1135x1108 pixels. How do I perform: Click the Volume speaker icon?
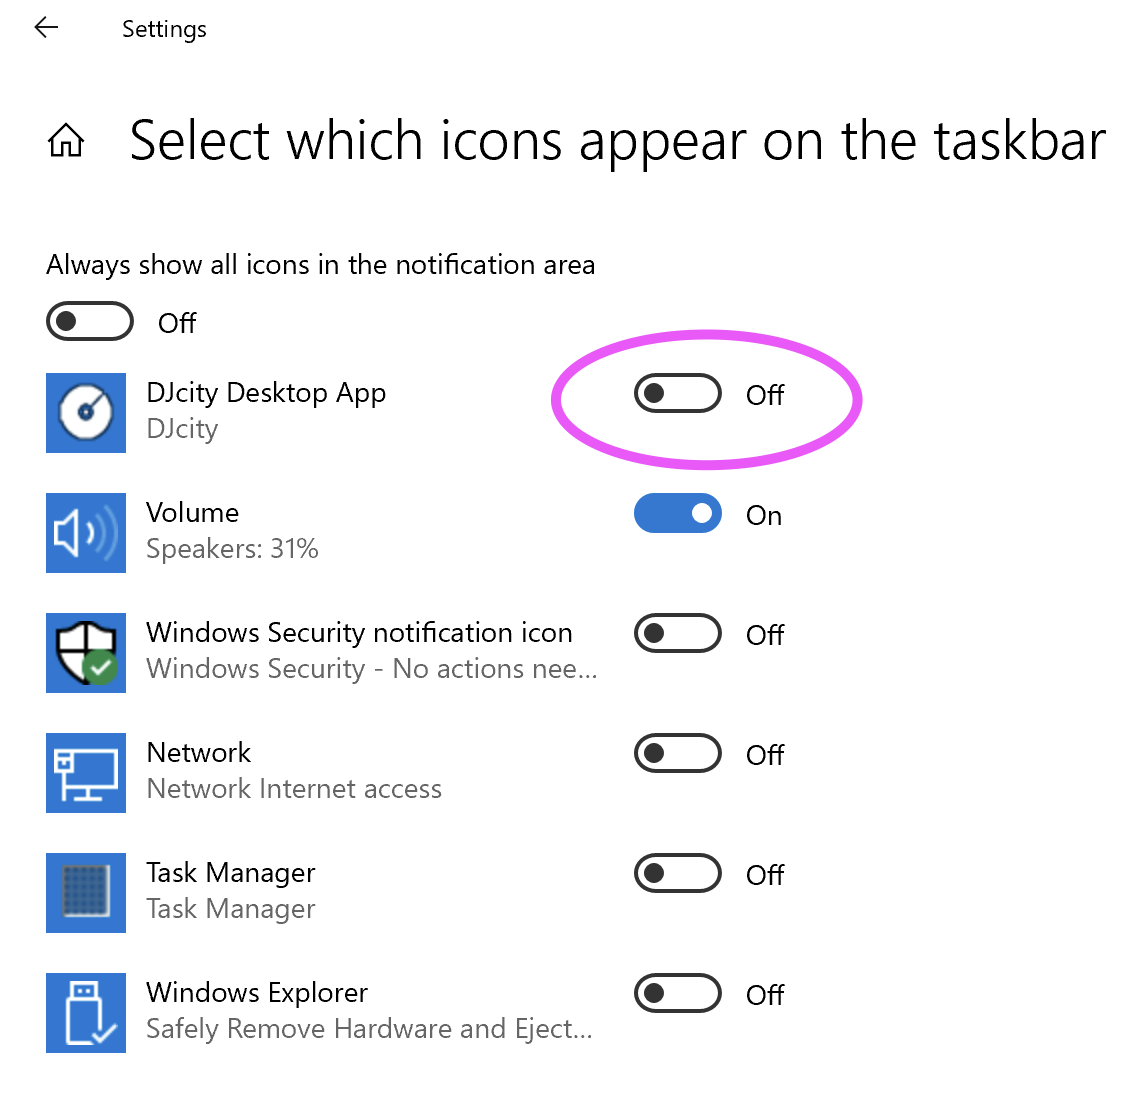86,533
